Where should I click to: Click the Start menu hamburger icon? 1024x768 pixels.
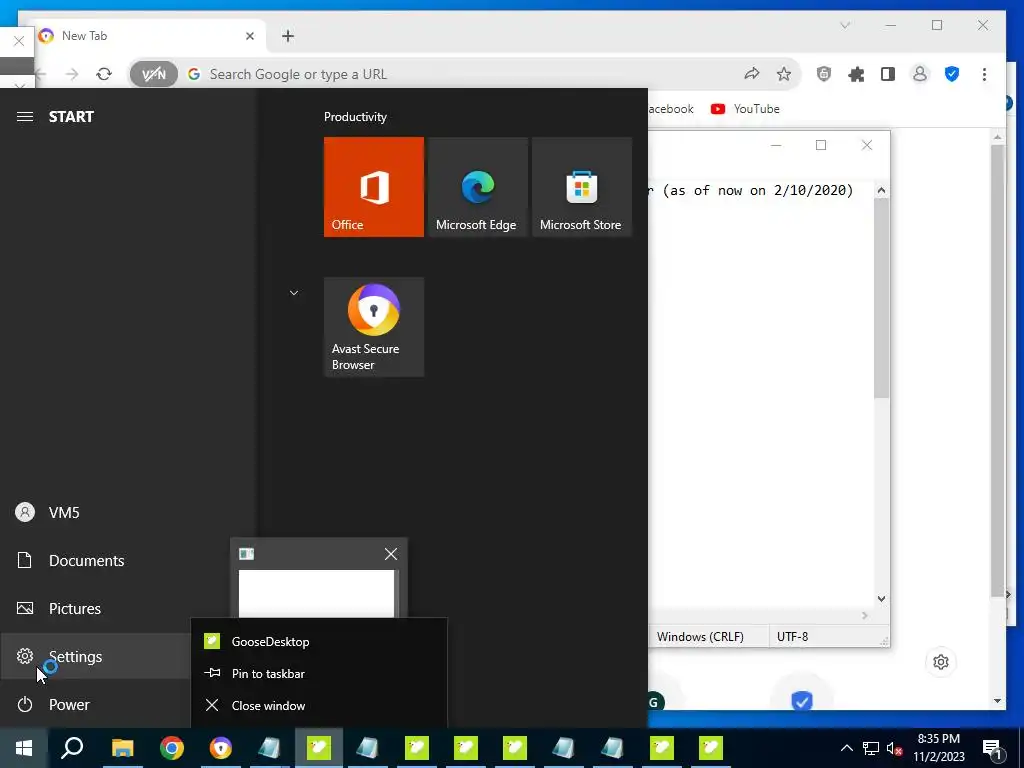pos(25,116)
